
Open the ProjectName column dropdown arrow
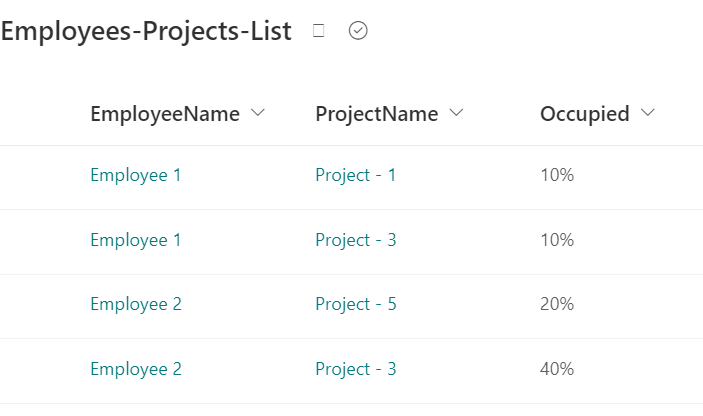[457, 113]
